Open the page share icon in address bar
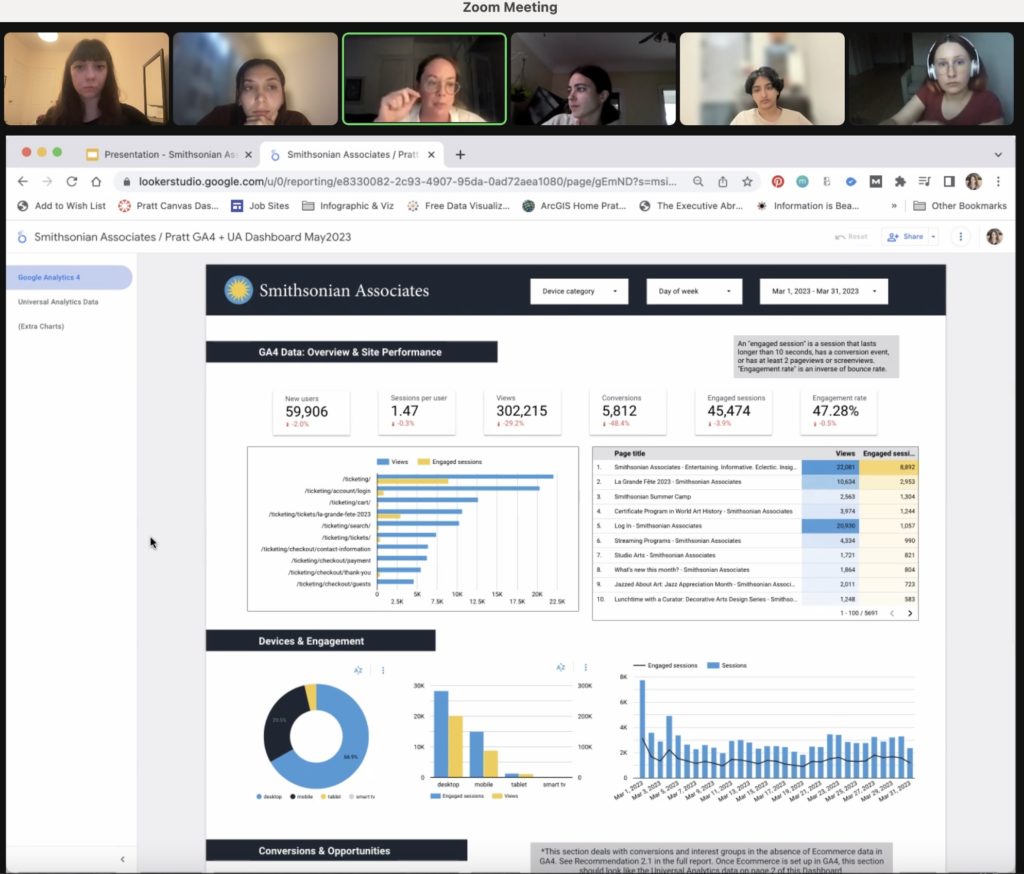The width and height of the screenshot is (1024, 874). [x=723, y=182]
